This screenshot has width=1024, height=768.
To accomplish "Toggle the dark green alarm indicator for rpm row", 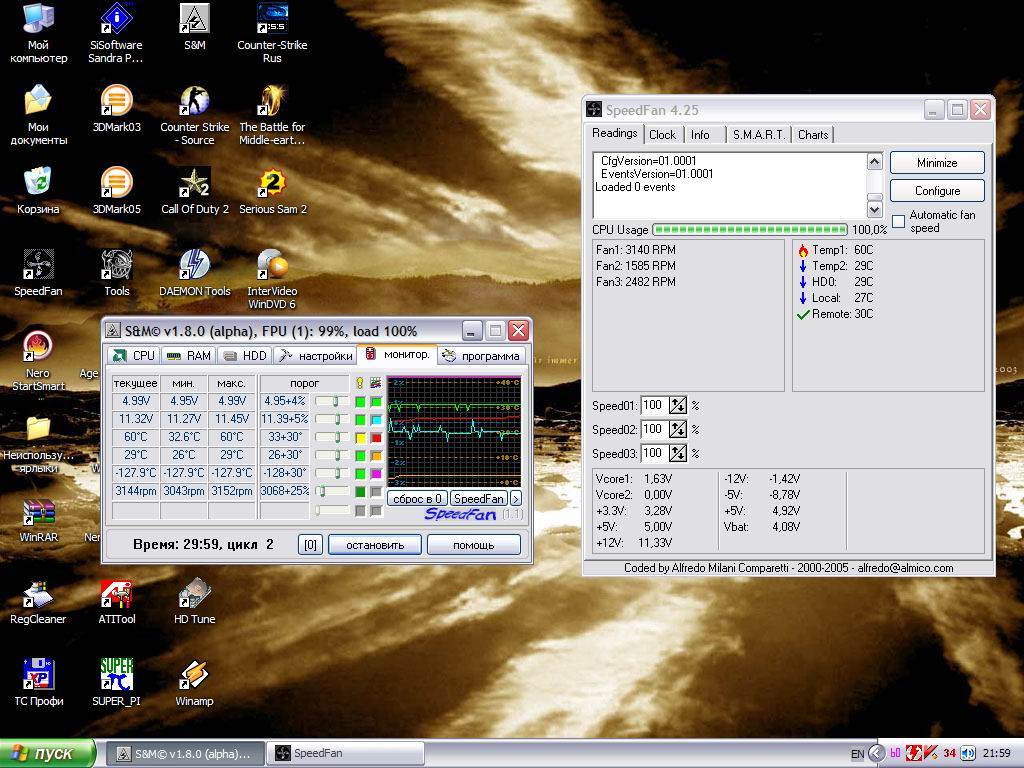I will 360,492.
